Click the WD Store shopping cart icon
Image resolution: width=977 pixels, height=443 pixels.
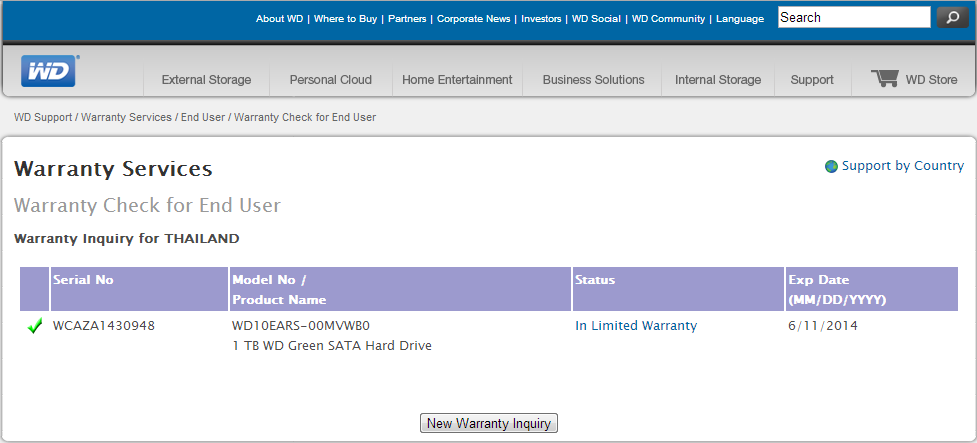pos(885,79)
